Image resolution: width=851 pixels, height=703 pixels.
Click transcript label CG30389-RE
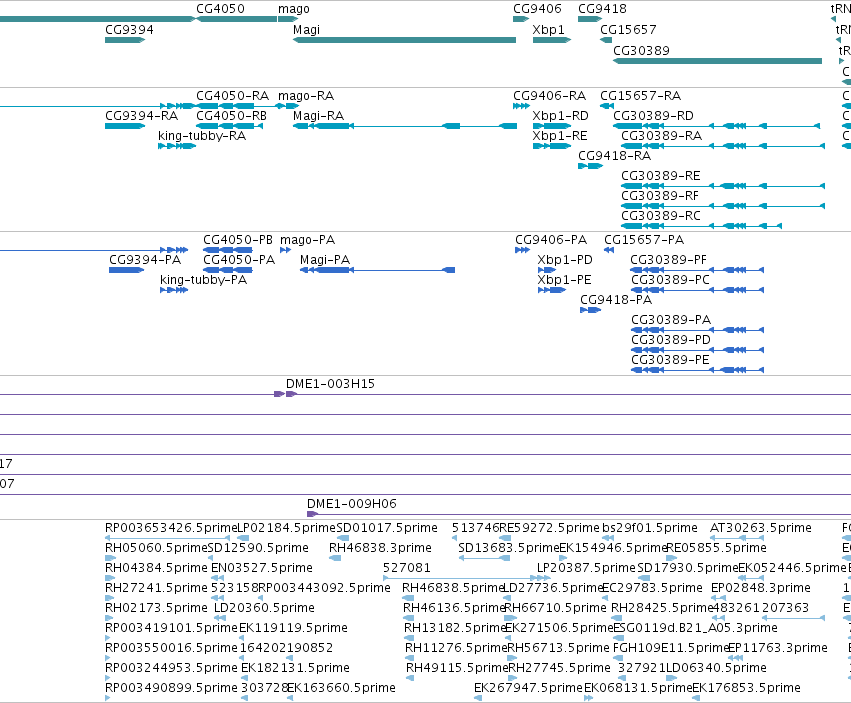[661, 176]
